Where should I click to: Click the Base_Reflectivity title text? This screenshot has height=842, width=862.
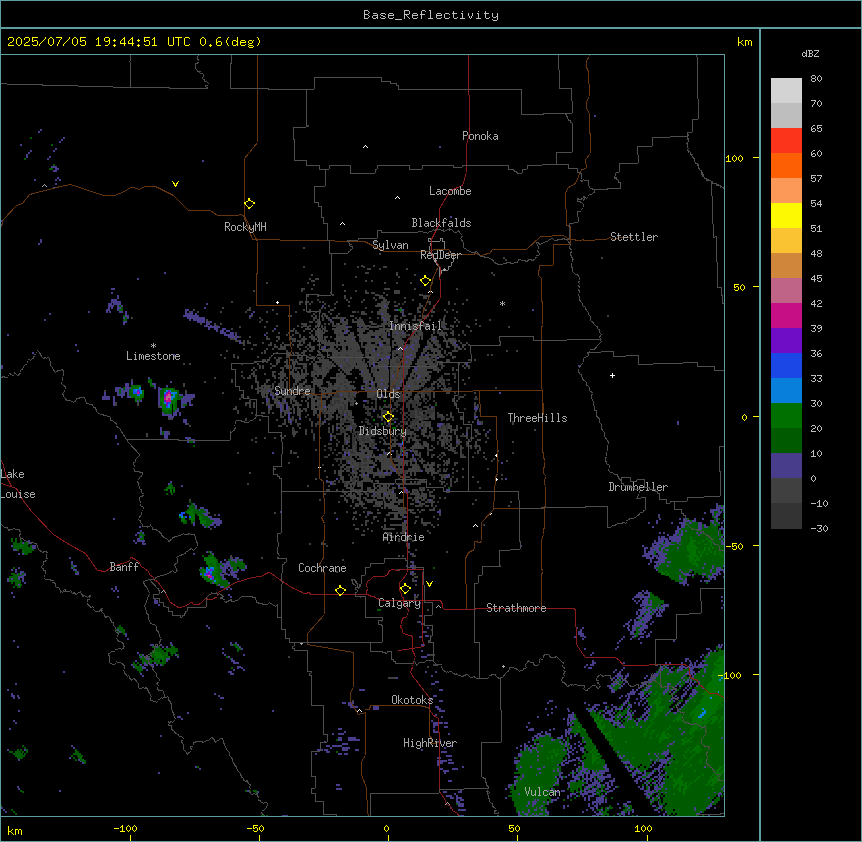pyautogui.click(x=431, y=15)
